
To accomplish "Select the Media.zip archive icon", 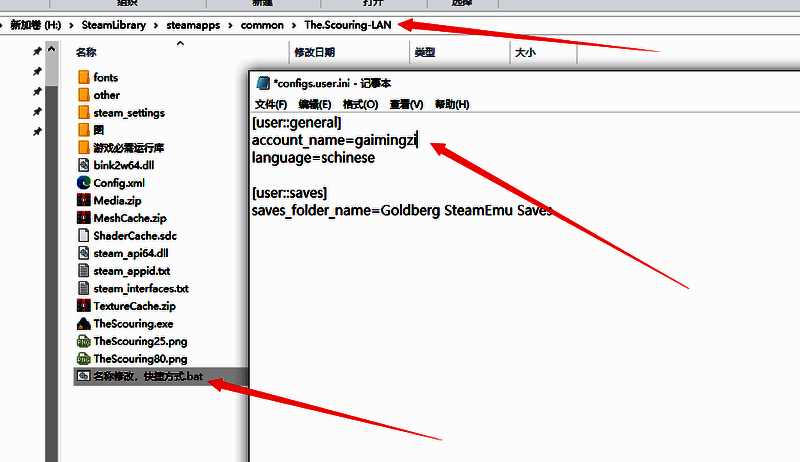I will point(84,200).
